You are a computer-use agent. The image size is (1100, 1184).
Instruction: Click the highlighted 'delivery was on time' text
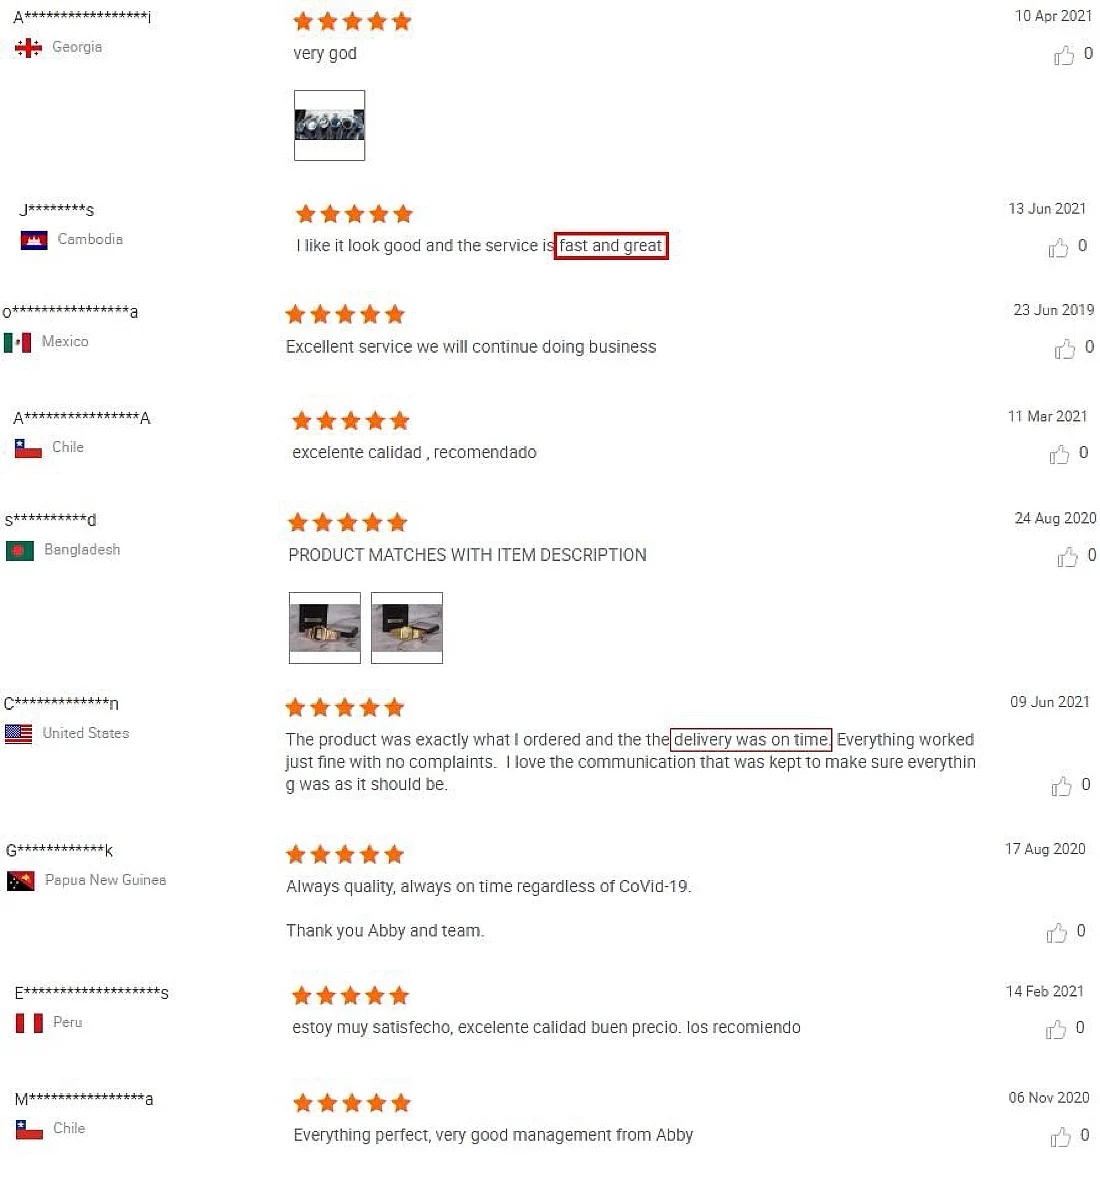click(x=751, y=739)
